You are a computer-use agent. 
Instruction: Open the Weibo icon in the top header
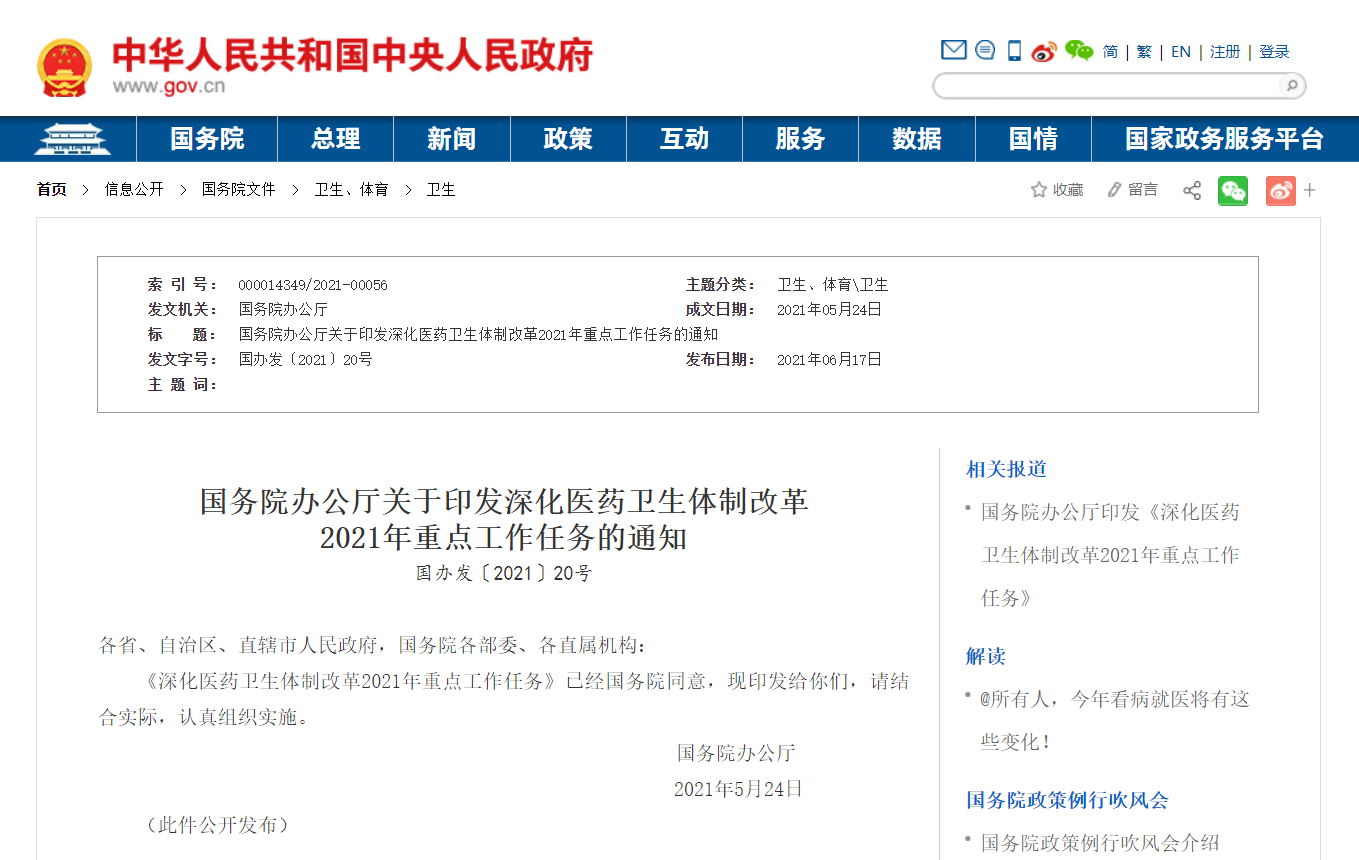coord(1044,51)
